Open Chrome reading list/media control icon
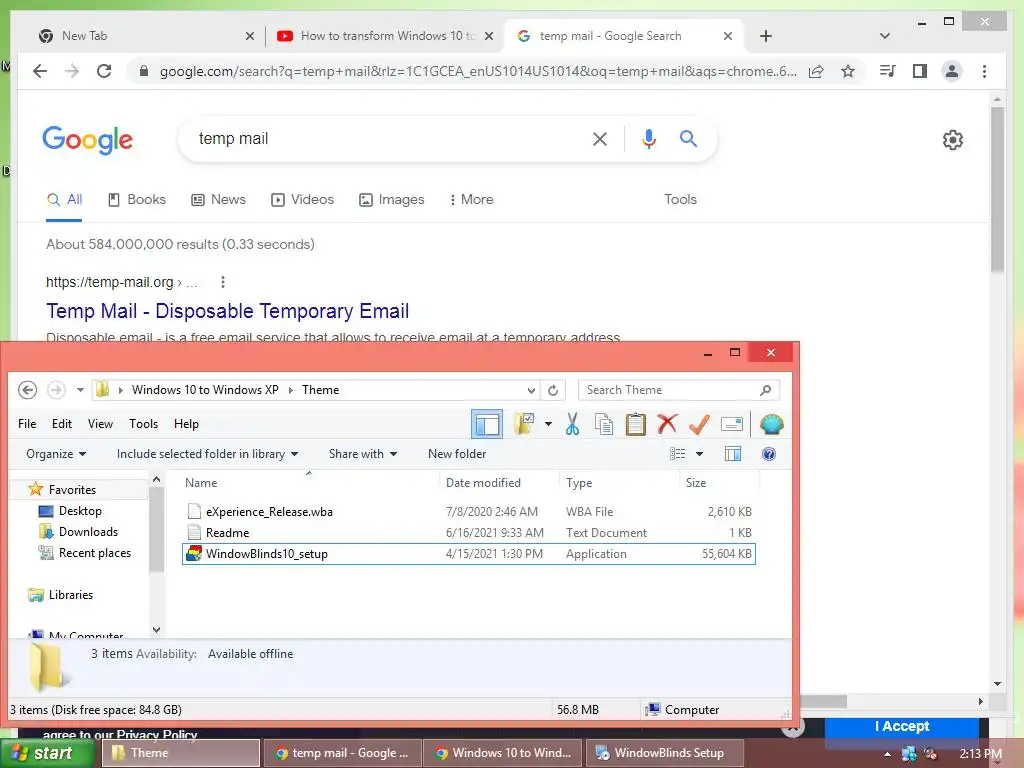1024x768 pixels. point(888,71)
